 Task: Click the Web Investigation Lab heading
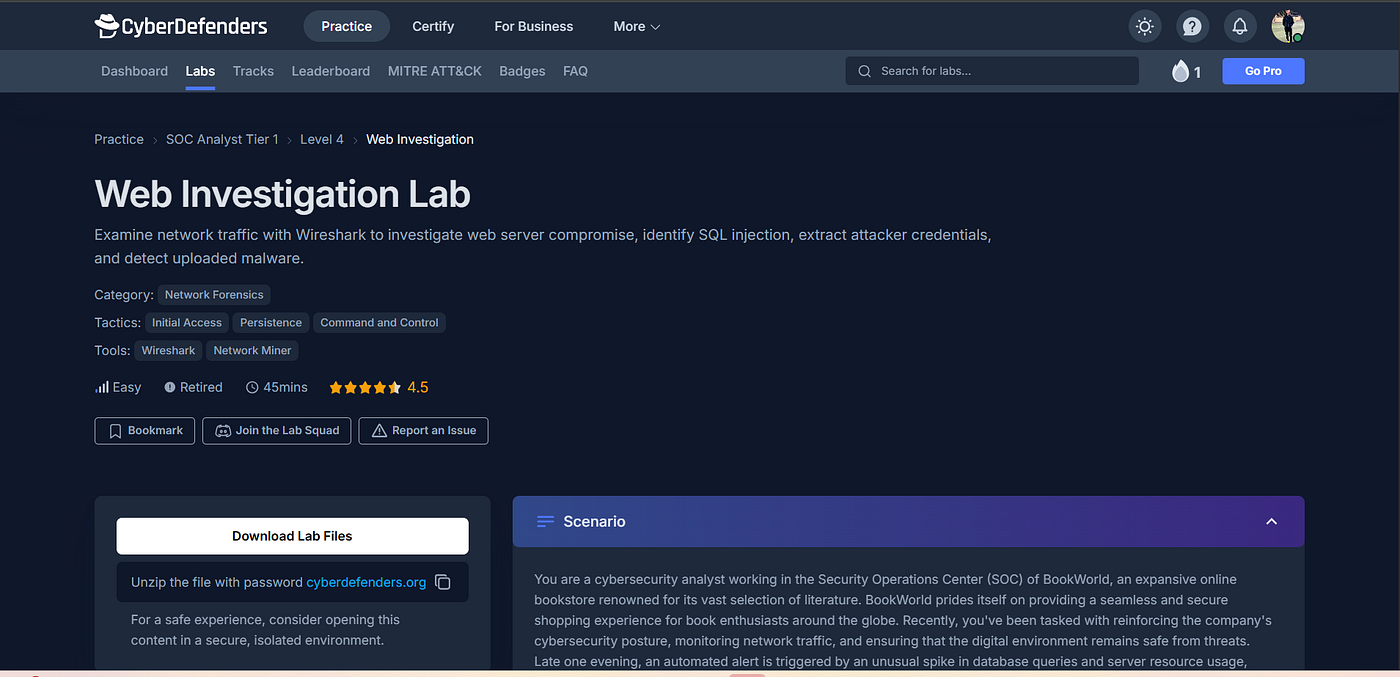tap(283, 194)
